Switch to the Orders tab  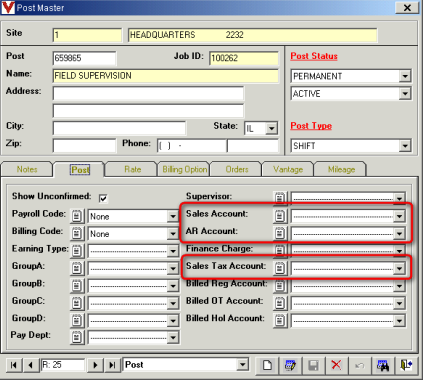(x=237, y=169)
